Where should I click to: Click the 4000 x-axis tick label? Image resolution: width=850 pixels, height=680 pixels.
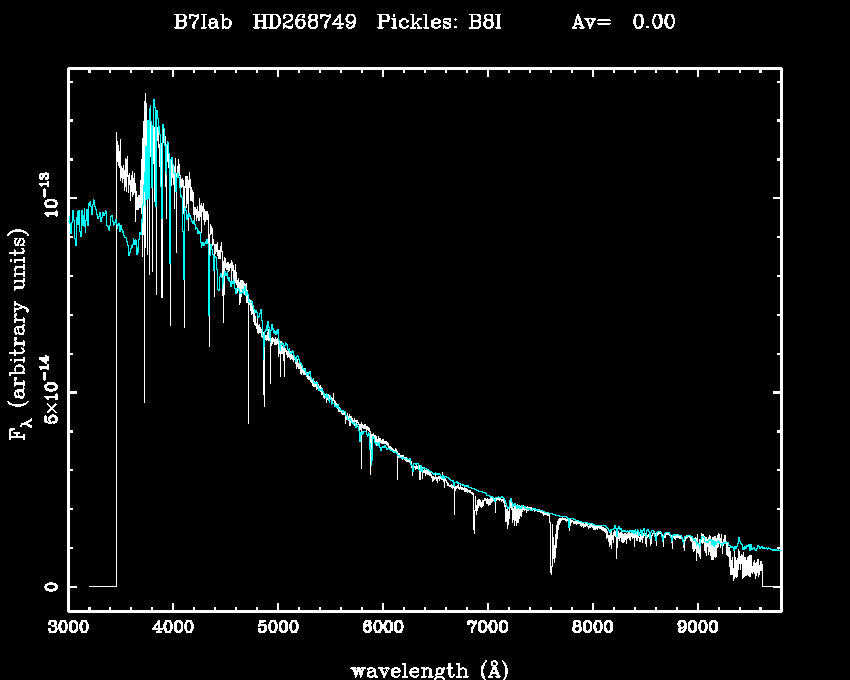tap(173, 629)
